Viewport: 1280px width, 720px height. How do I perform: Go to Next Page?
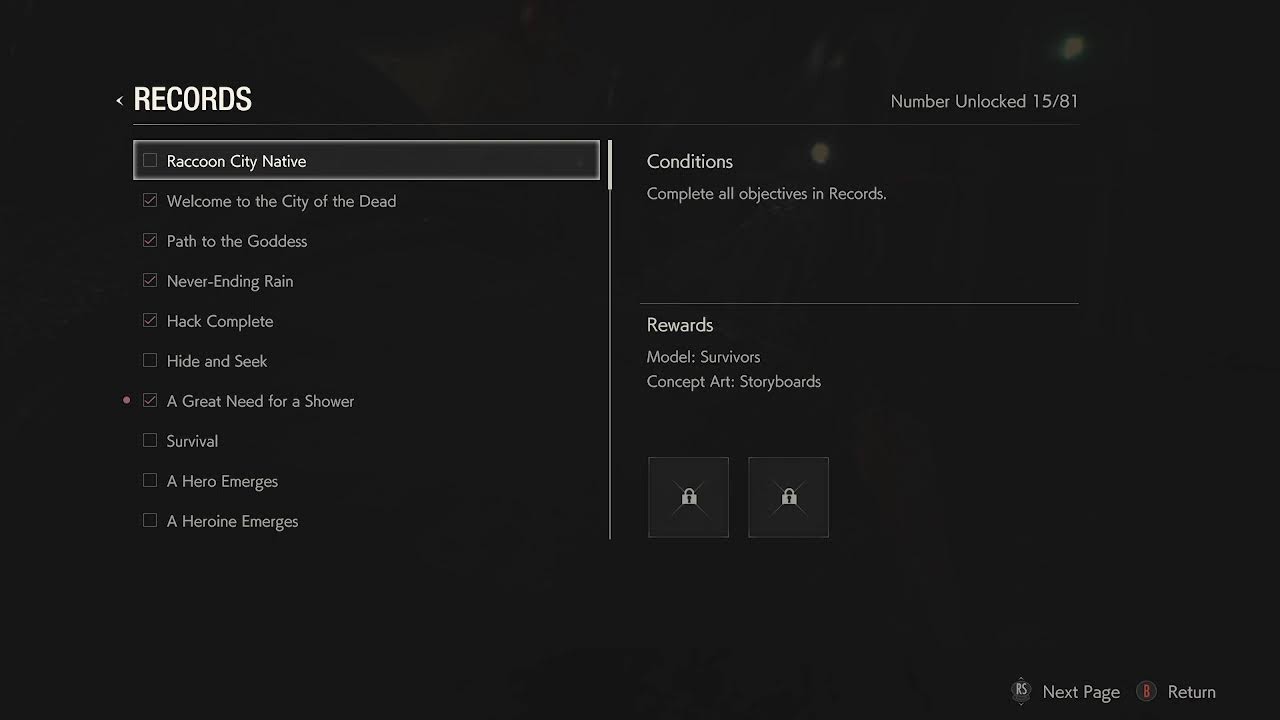coord(1081,692)
